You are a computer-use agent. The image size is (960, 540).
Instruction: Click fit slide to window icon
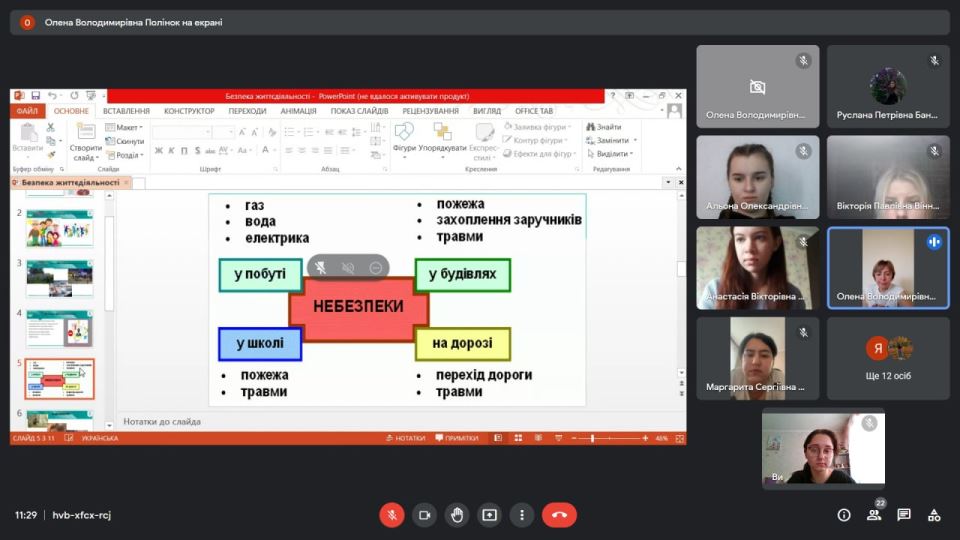[x=679, y=438]
